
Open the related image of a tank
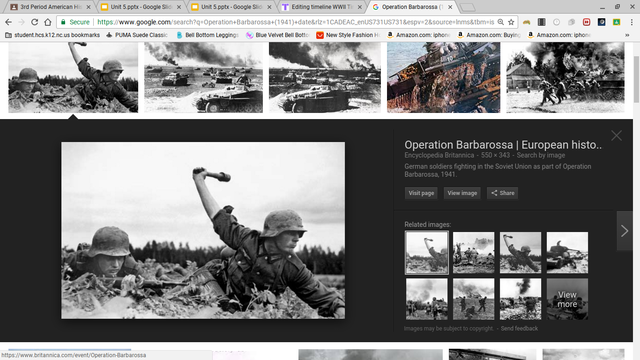coord(567,253)
